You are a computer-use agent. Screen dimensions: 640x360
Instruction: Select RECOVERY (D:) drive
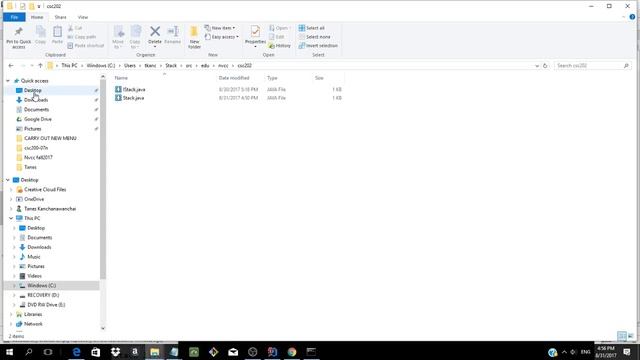click(x=43, y=295)
